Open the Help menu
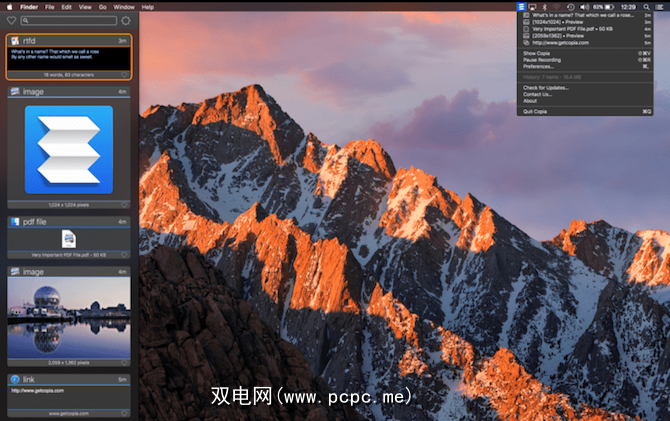 147,7
